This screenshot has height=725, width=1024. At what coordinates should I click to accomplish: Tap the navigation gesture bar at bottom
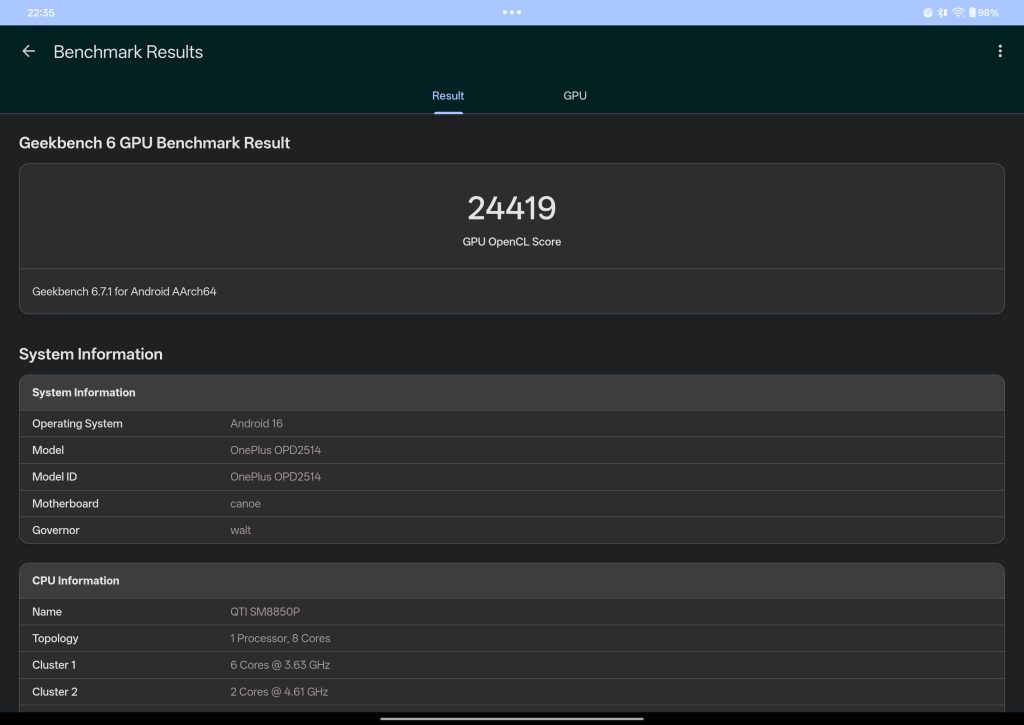[x=511, y=718]
